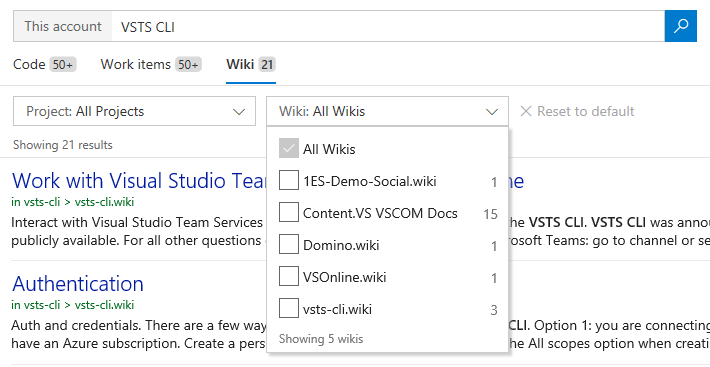Check the 1ES-Demo-Social.wiki checkbox
710x367 pixels.
tap(288, 181)
